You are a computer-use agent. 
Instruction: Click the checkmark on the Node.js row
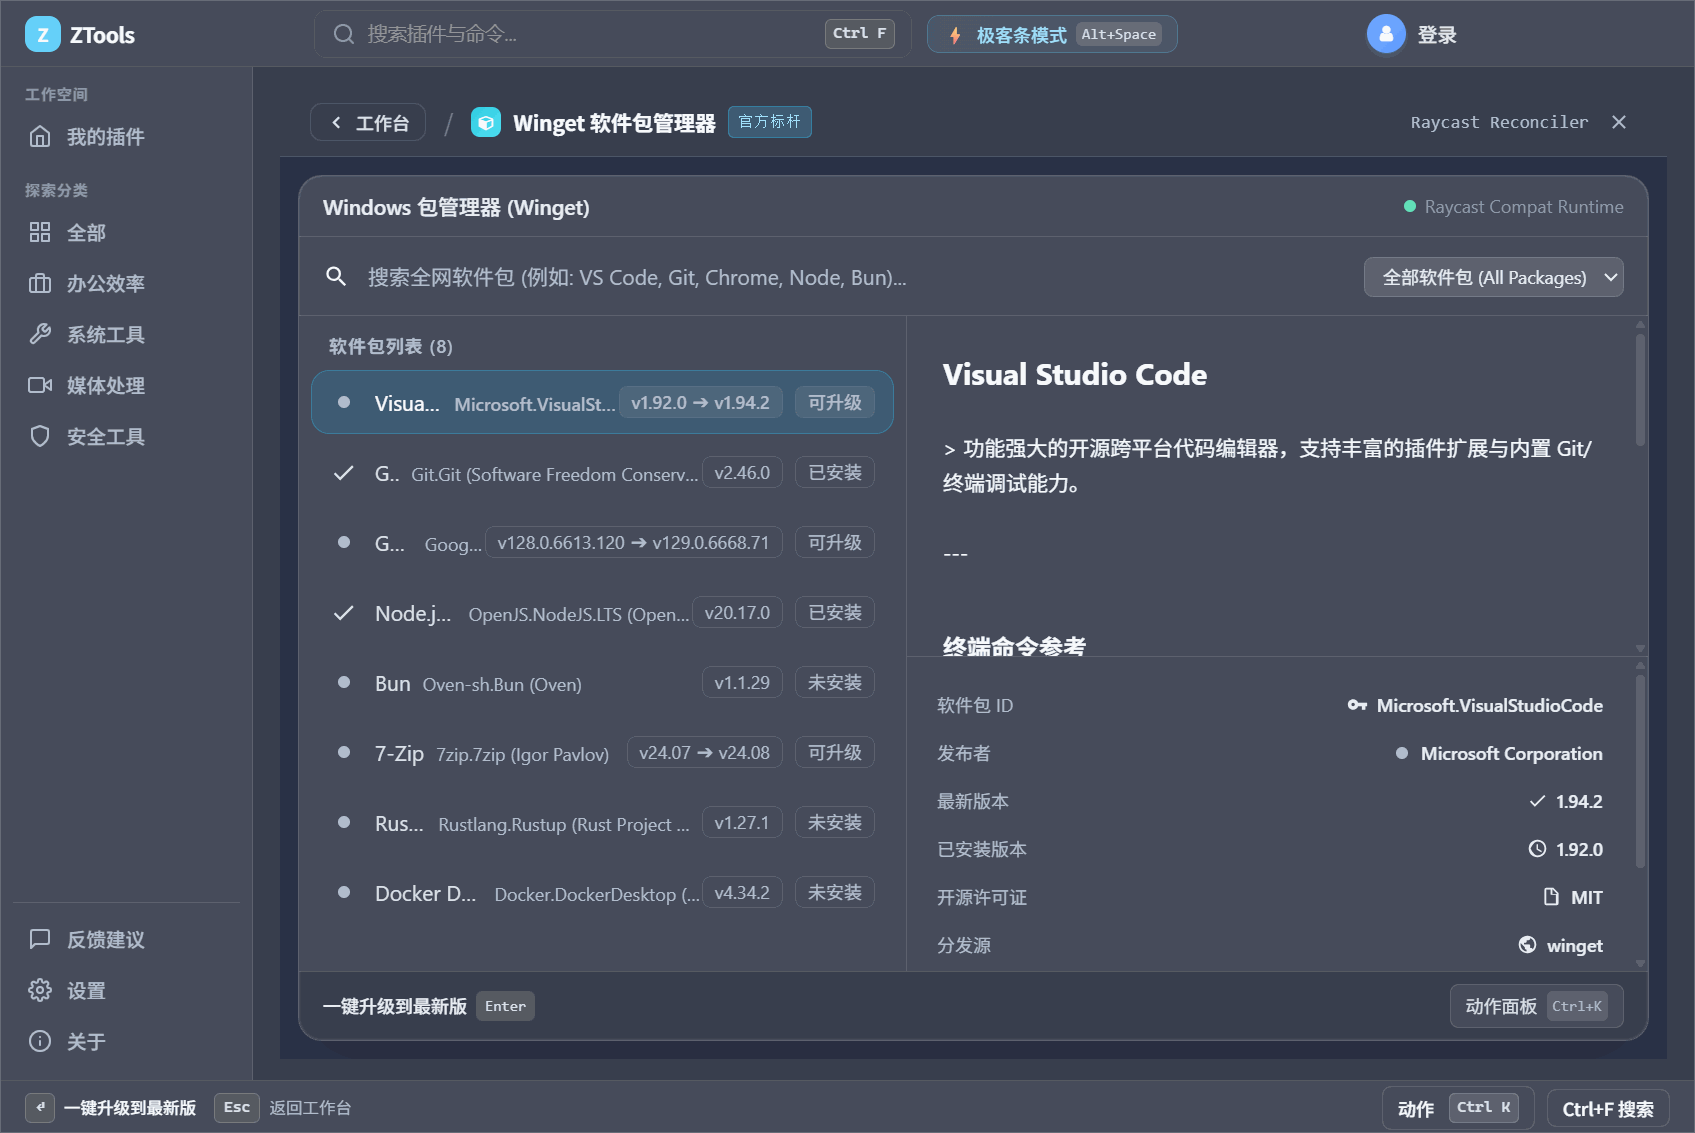[344, 613]
